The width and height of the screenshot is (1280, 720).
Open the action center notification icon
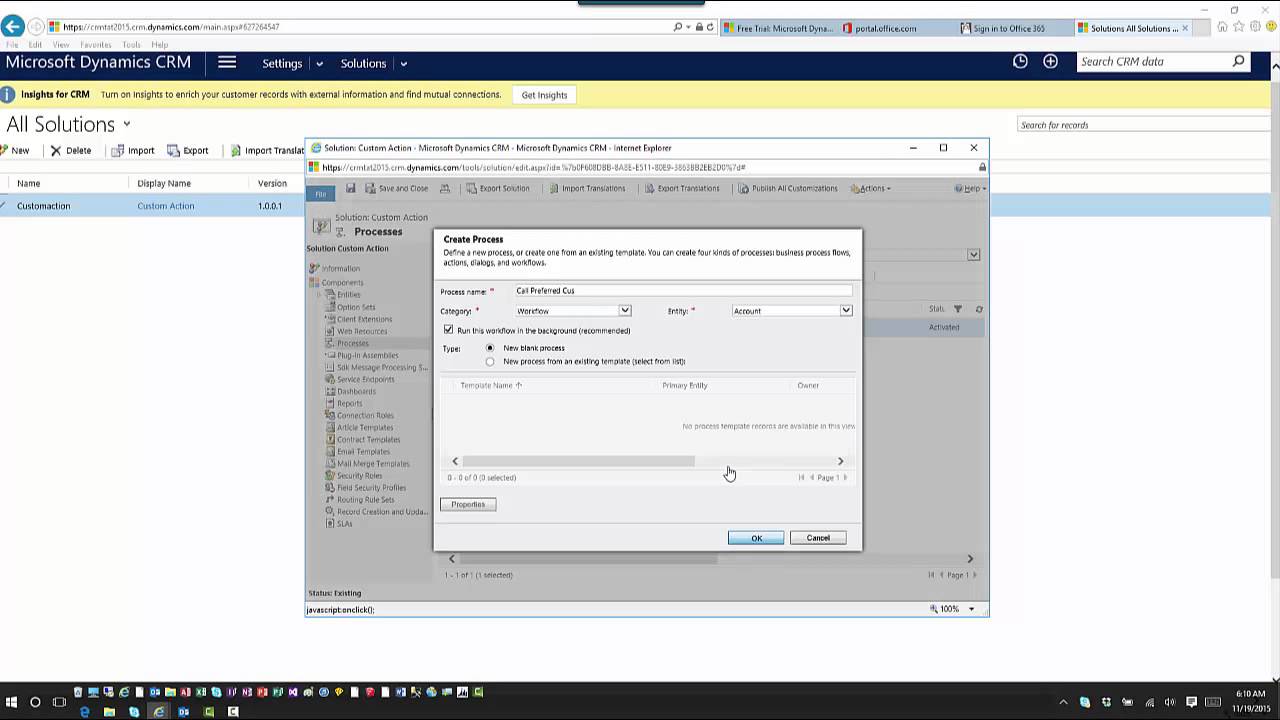pyautogui.click(x=1191, y=702)
